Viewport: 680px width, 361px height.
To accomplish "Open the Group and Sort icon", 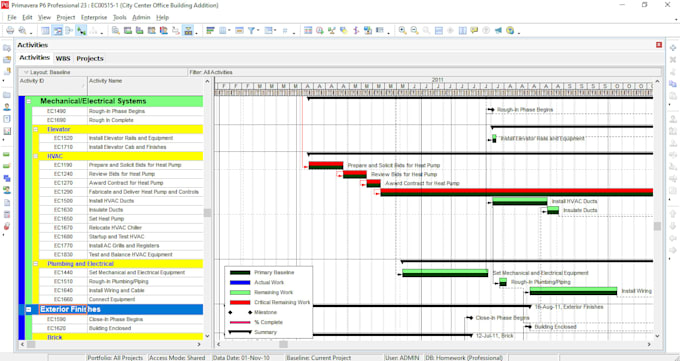I will point(268,30).
